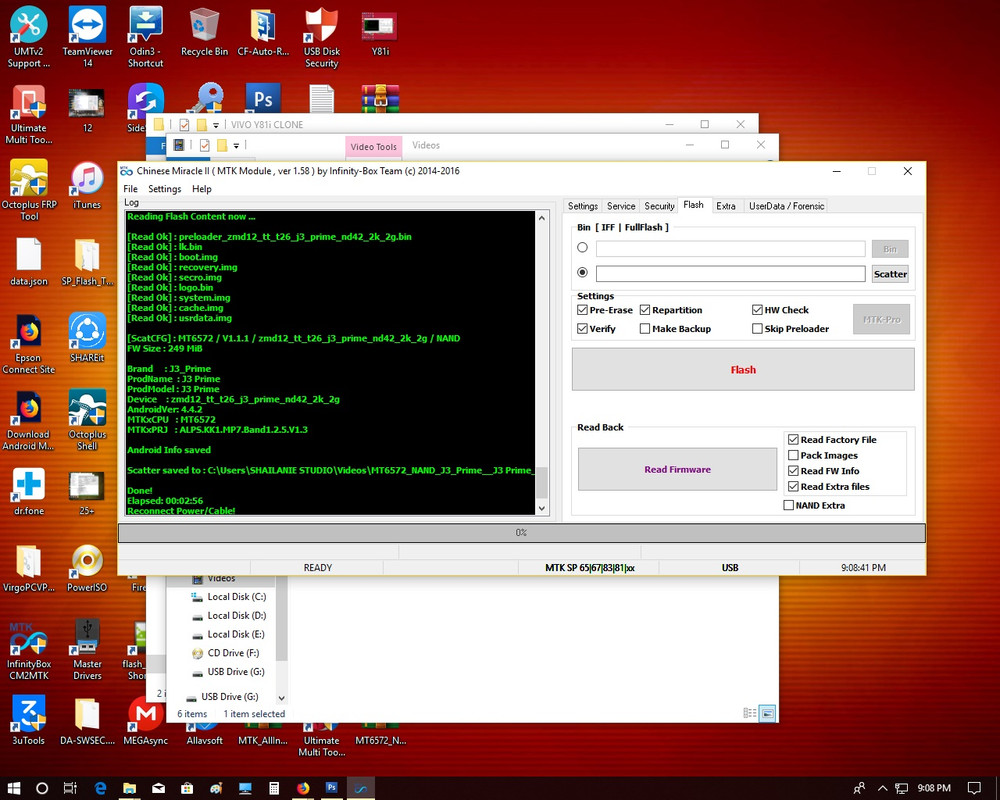Open InfinityBox CM2MTK desktop icon
Image resolution: width=1000 pixels, height=800 pixels.
click(x=28, y=638)
